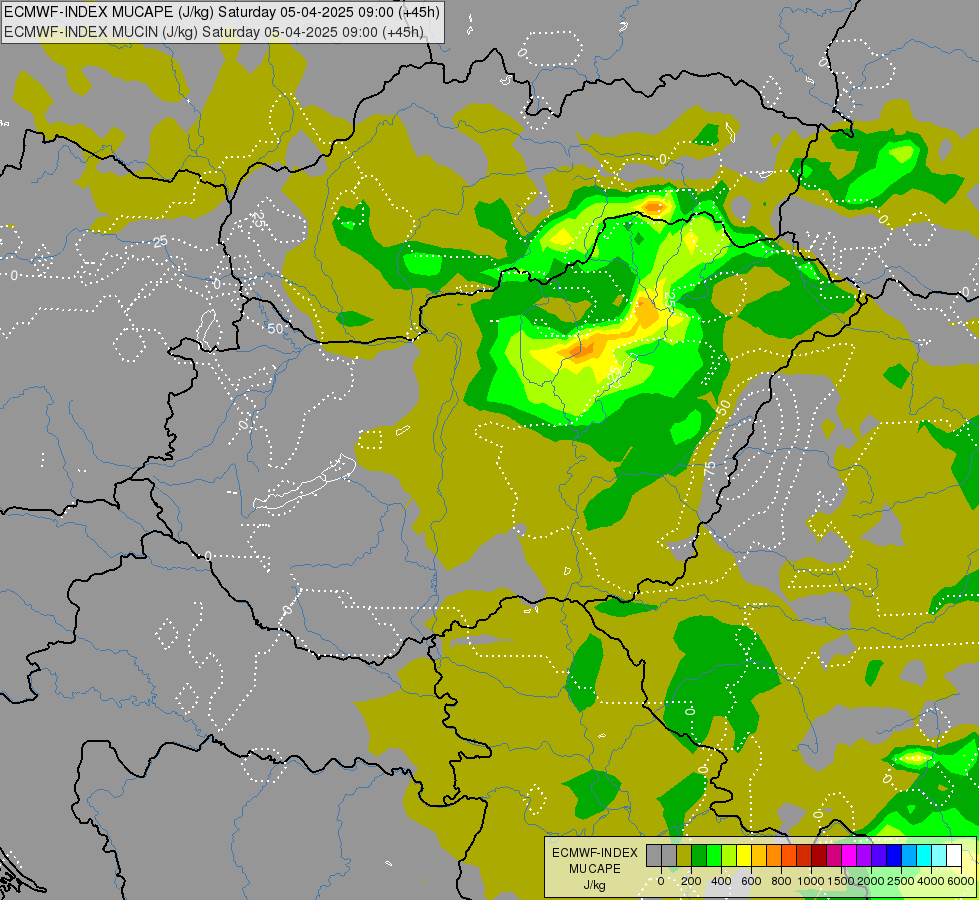Pick the dark red legend swatch
979x900 pixels.
point(819,855)
